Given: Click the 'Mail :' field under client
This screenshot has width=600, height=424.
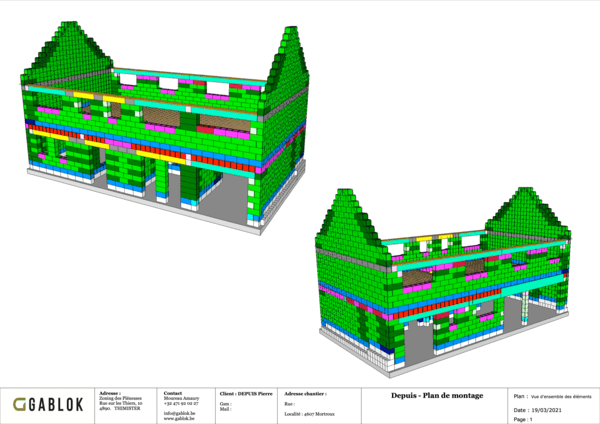Looking at the screenshot, I should pyautogui.click(x=226, y=410).
